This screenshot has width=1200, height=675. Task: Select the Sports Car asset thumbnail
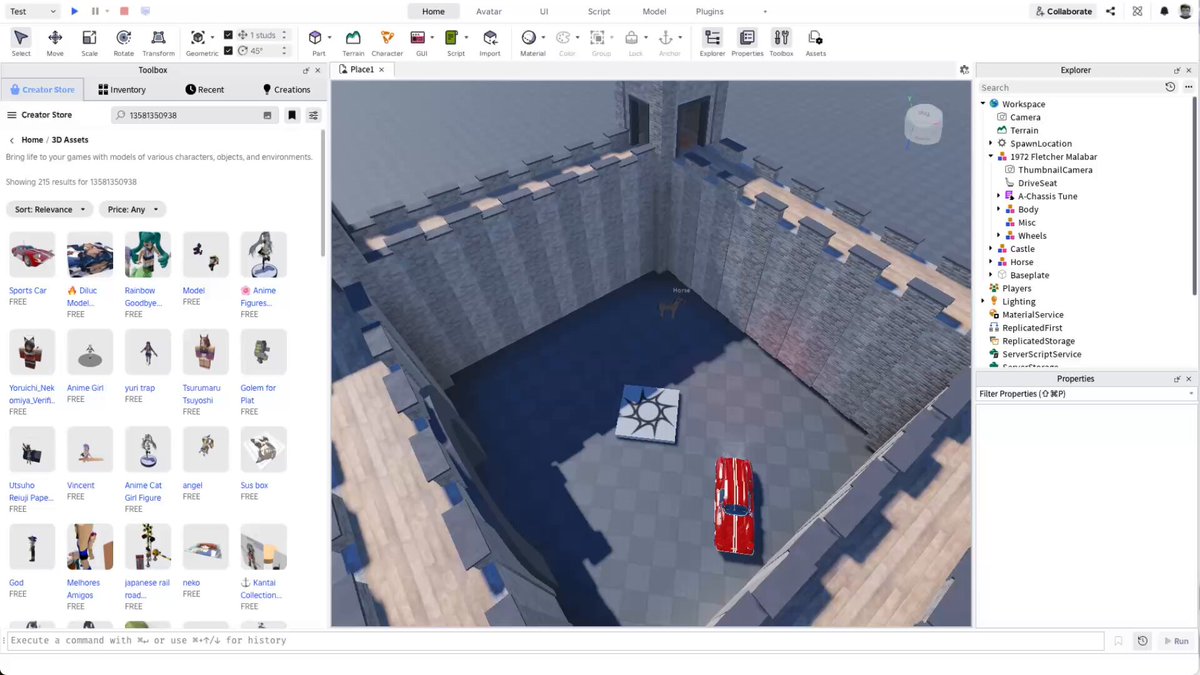32,256
